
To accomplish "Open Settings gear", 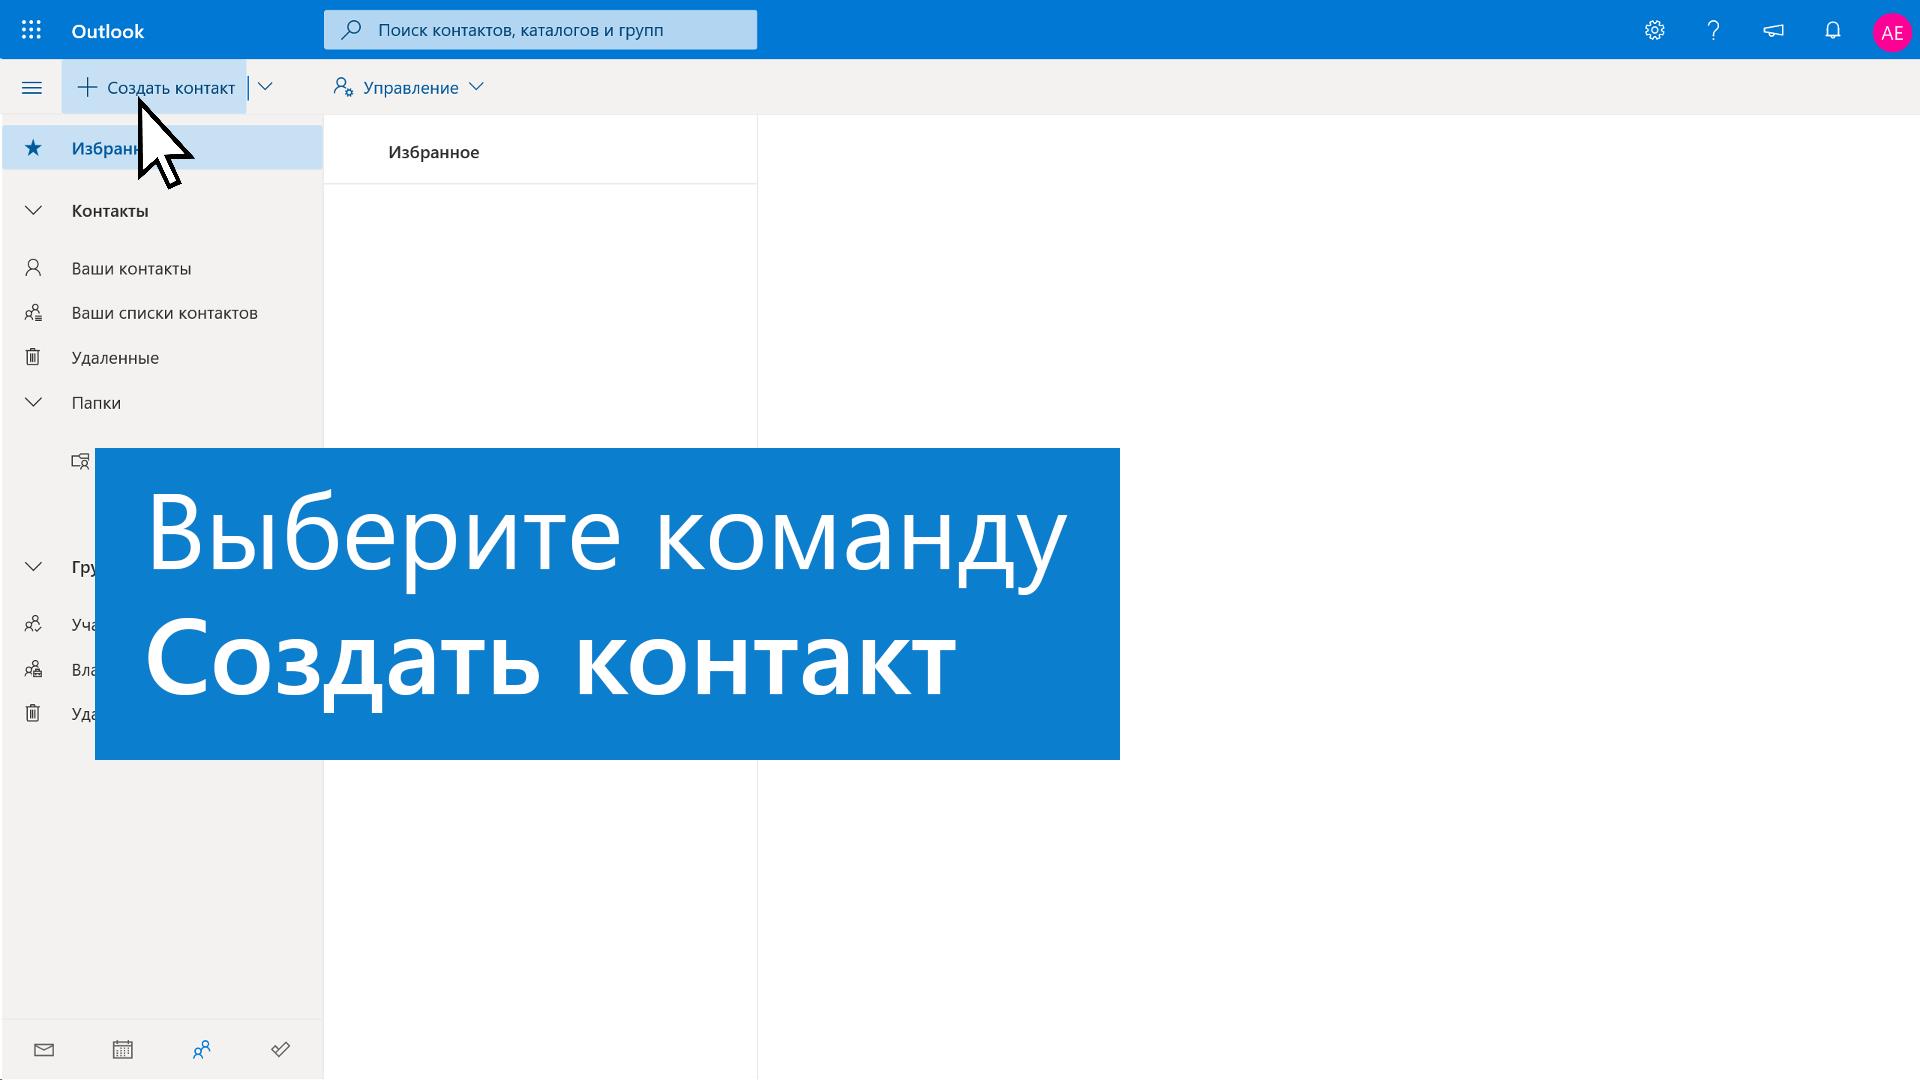I will [1654, 30].
